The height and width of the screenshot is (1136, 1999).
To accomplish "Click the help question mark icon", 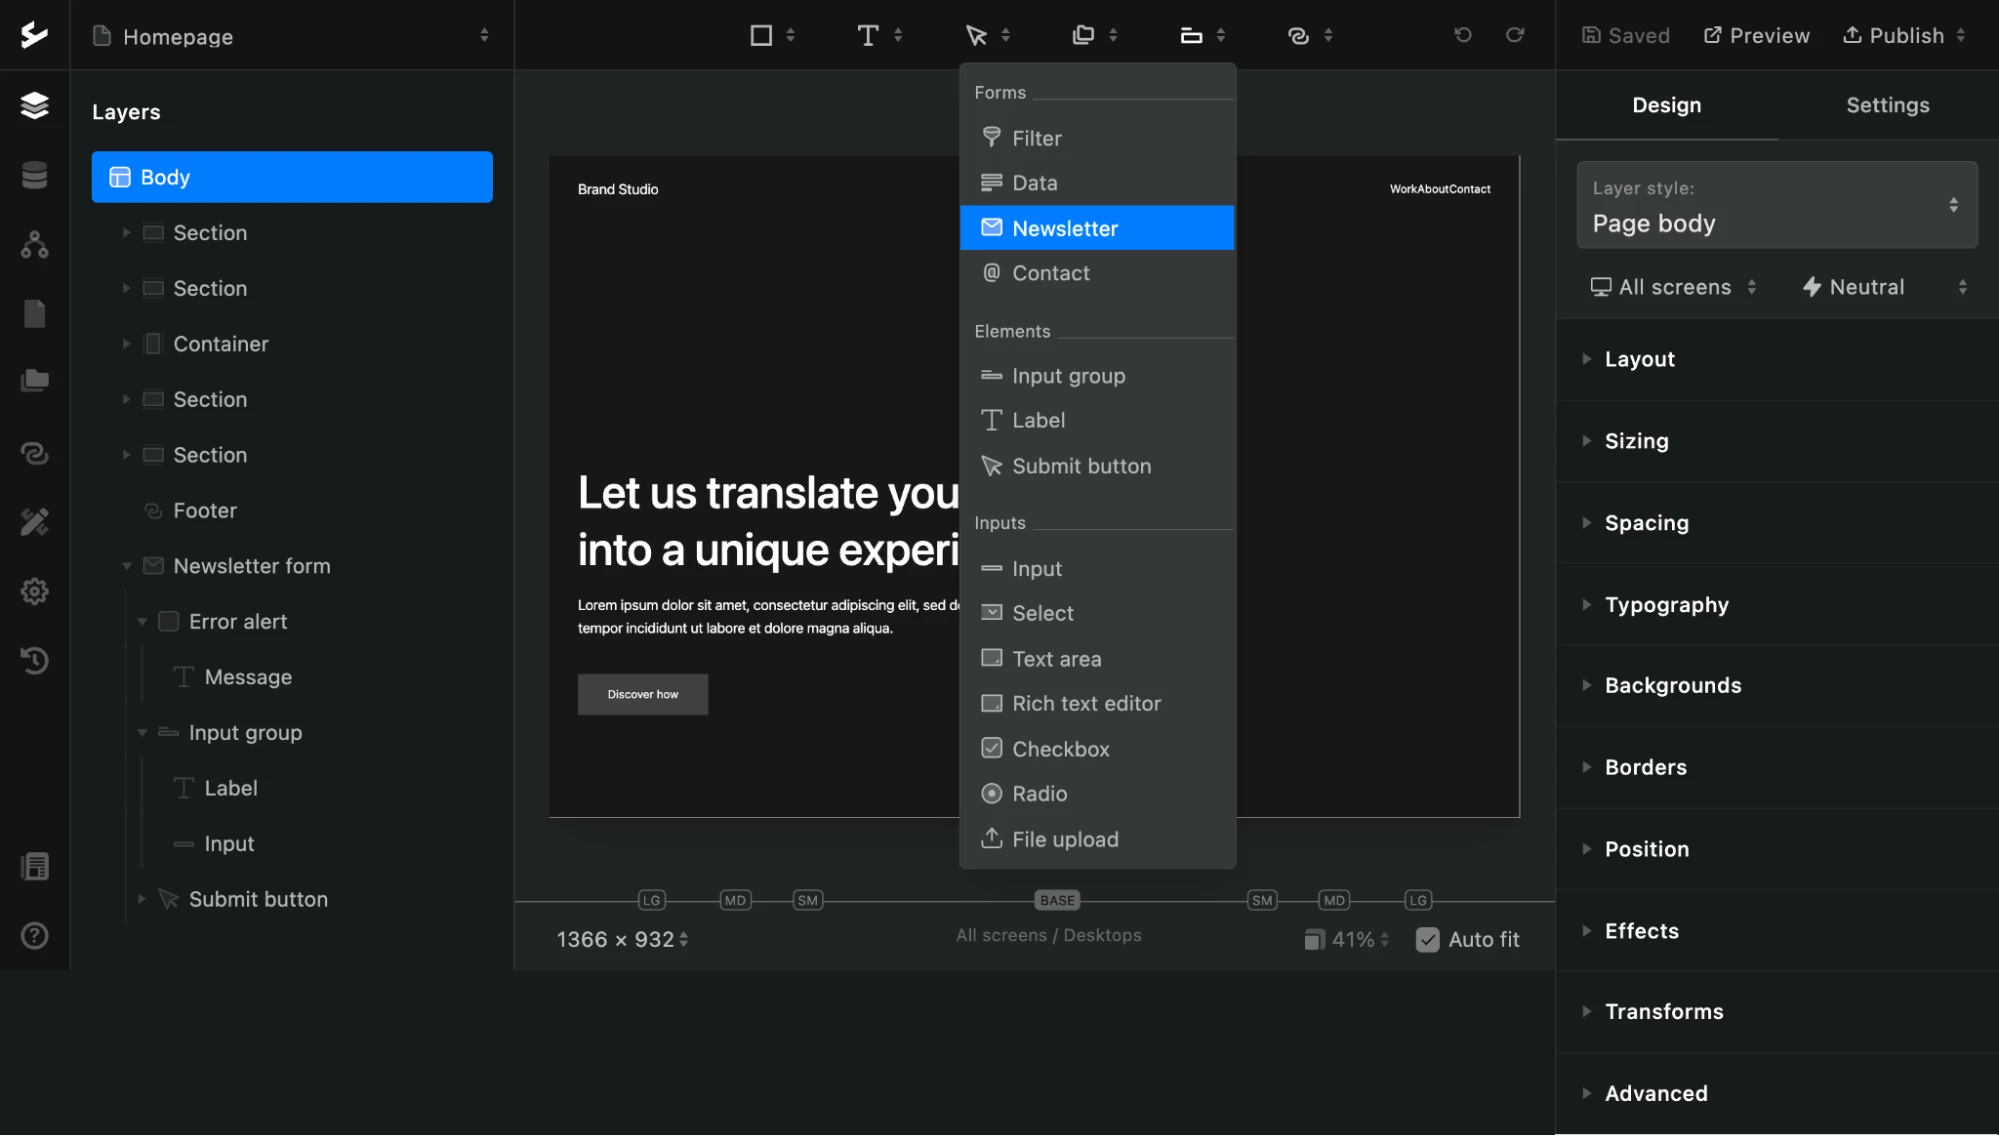I will [34, 935].
